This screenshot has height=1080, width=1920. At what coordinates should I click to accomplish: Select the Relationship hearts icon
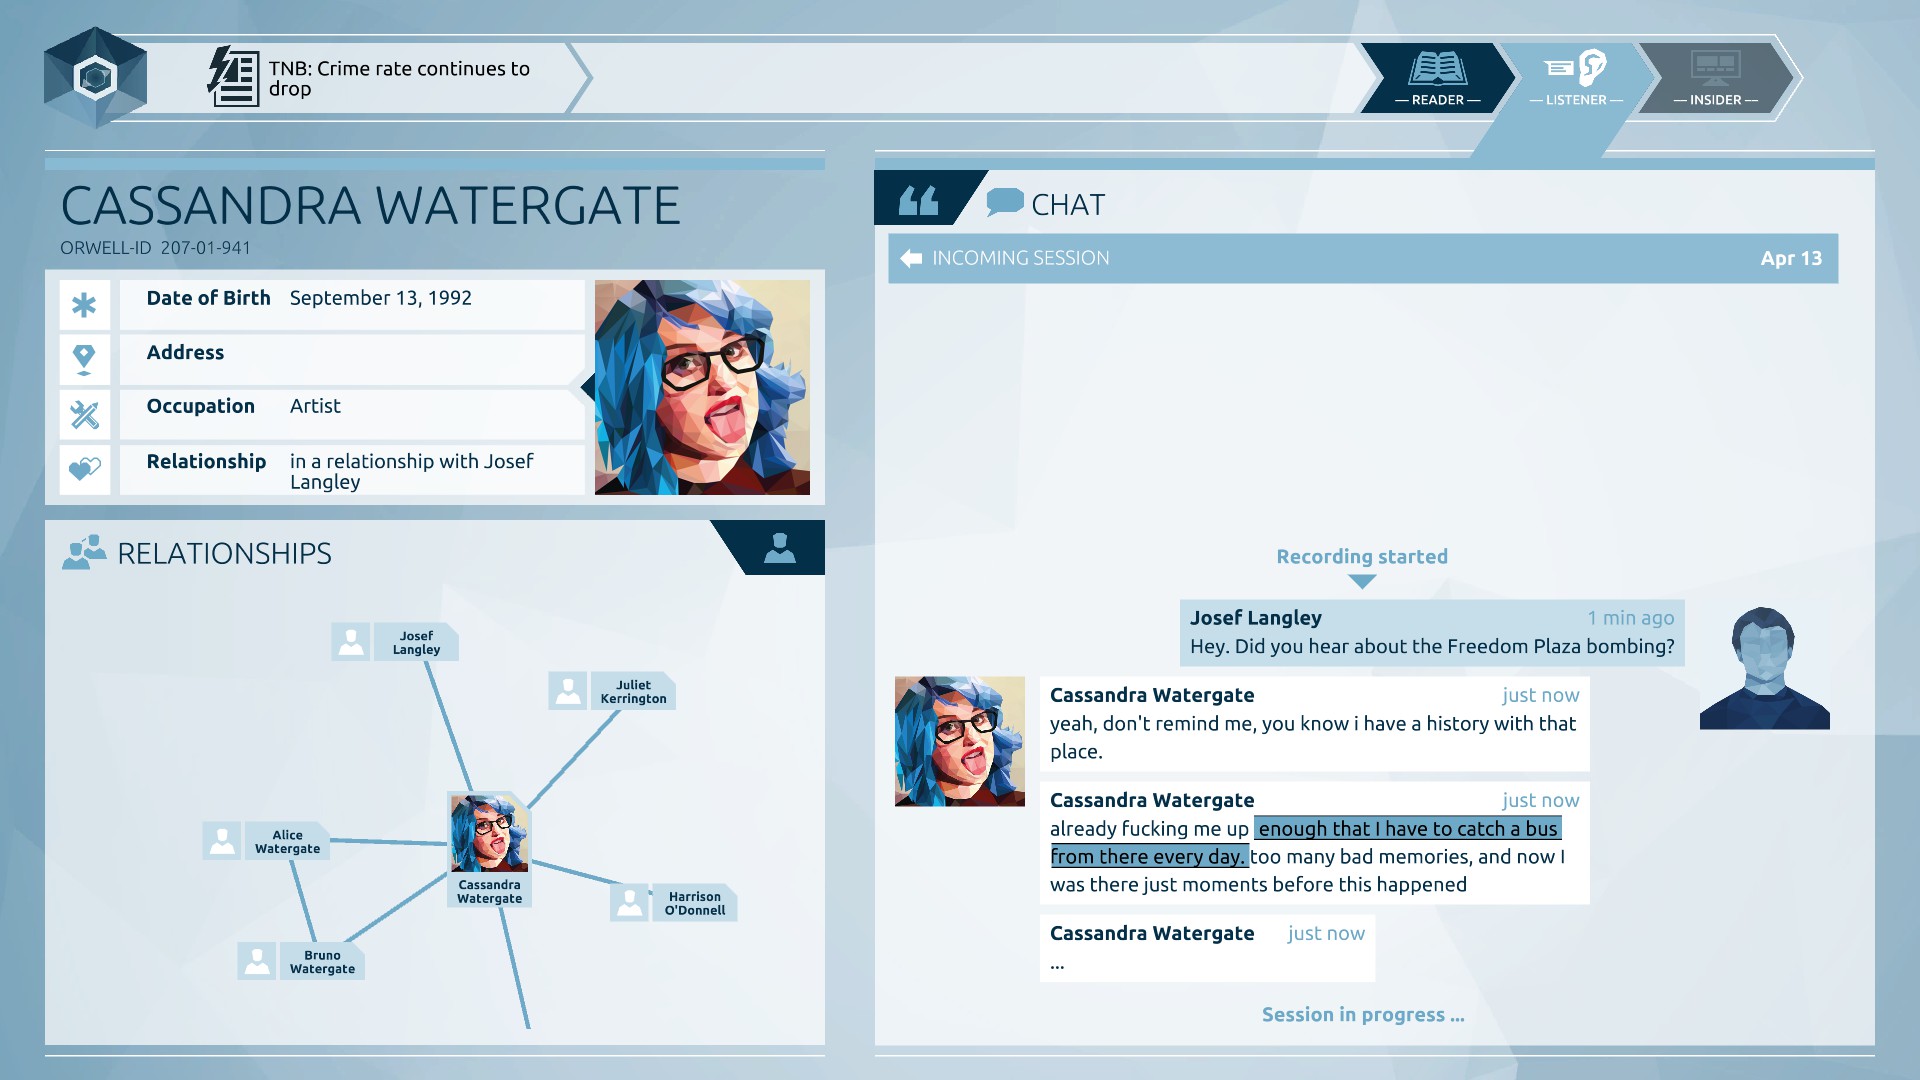[84, 469]
